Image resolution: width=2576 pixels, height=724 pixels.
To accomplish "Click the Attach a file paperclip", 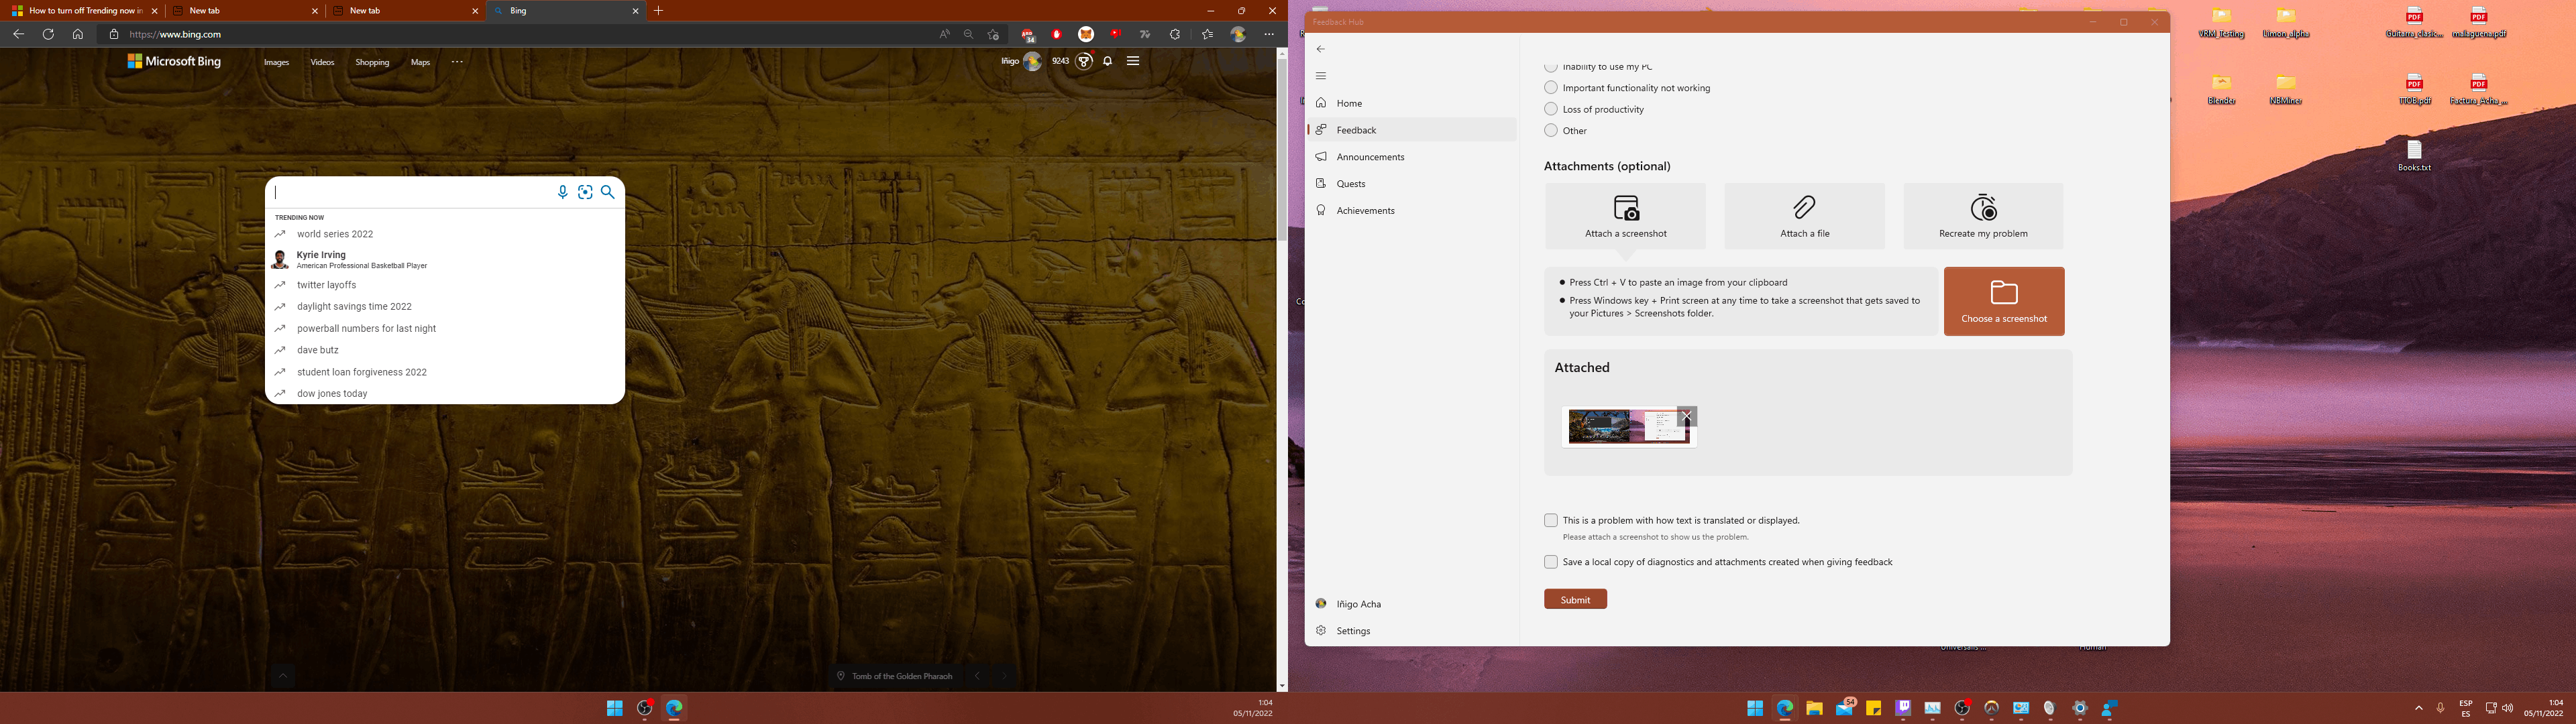I will 1804,208.
